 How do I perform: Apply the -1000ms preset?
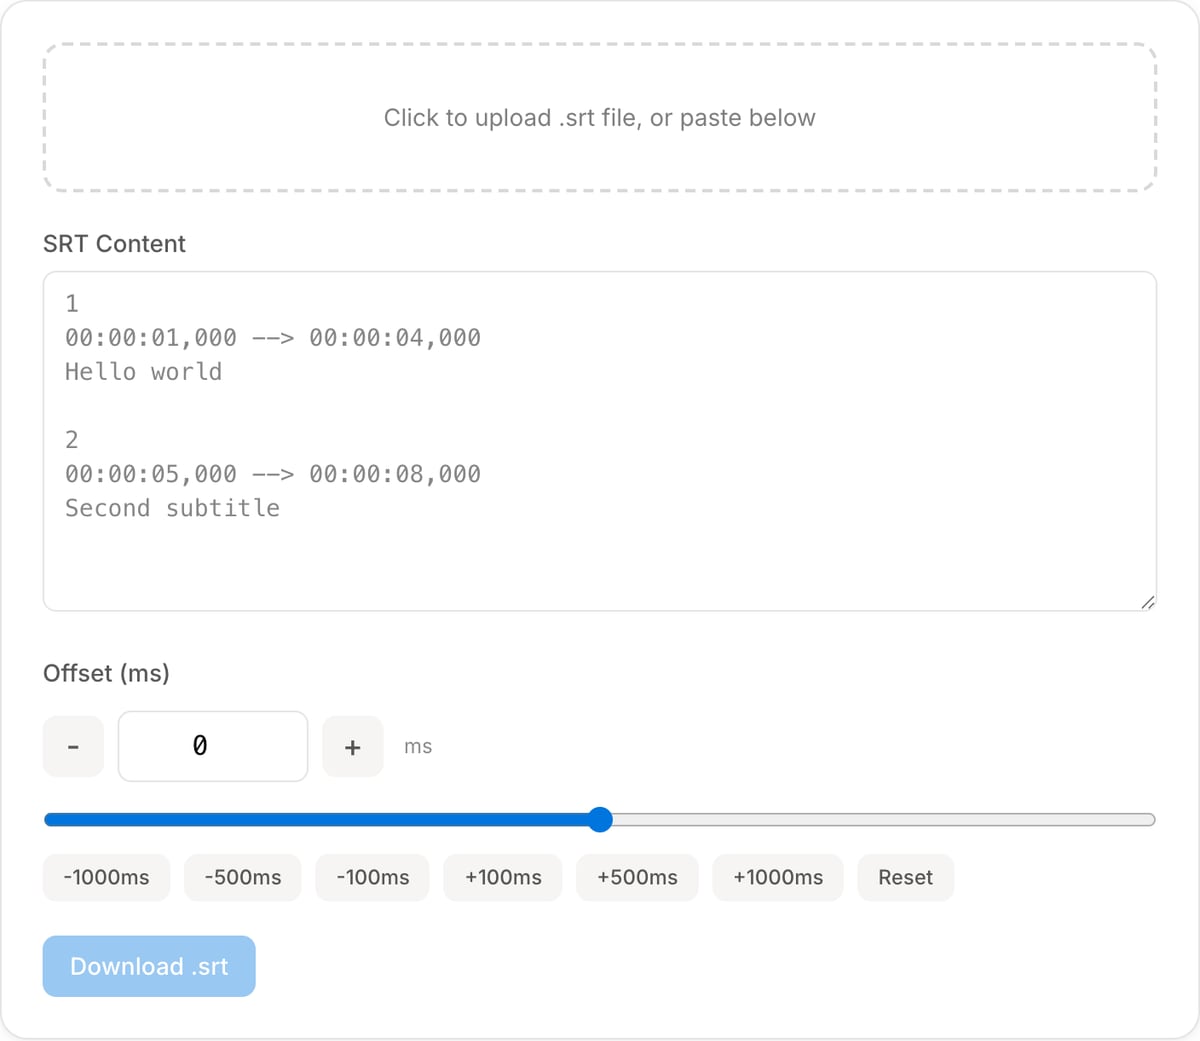pos(106,877)
